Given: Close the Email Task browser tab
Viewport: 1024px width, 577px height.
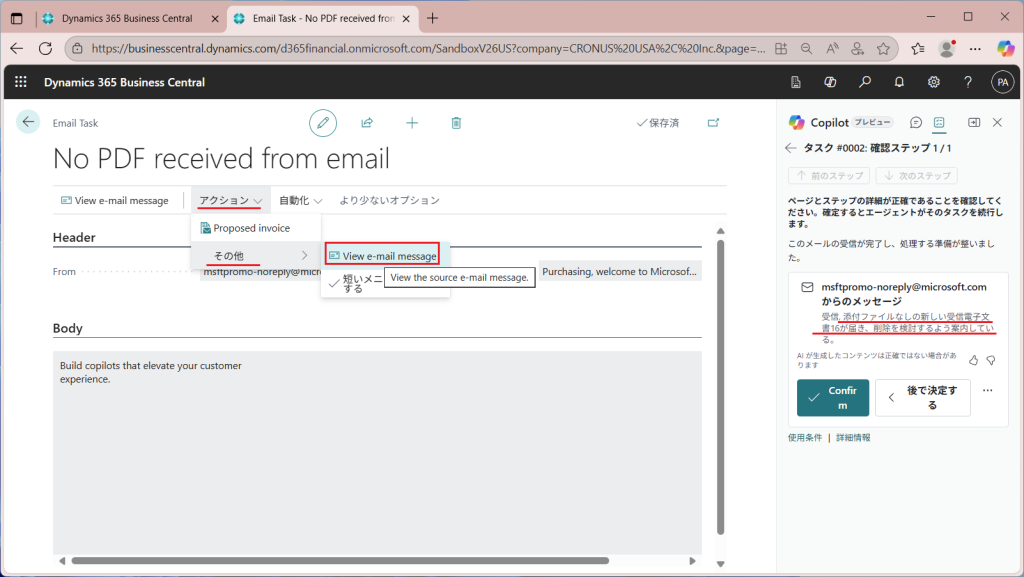Looking at the screenshot, I should click(x=406, y=19).
